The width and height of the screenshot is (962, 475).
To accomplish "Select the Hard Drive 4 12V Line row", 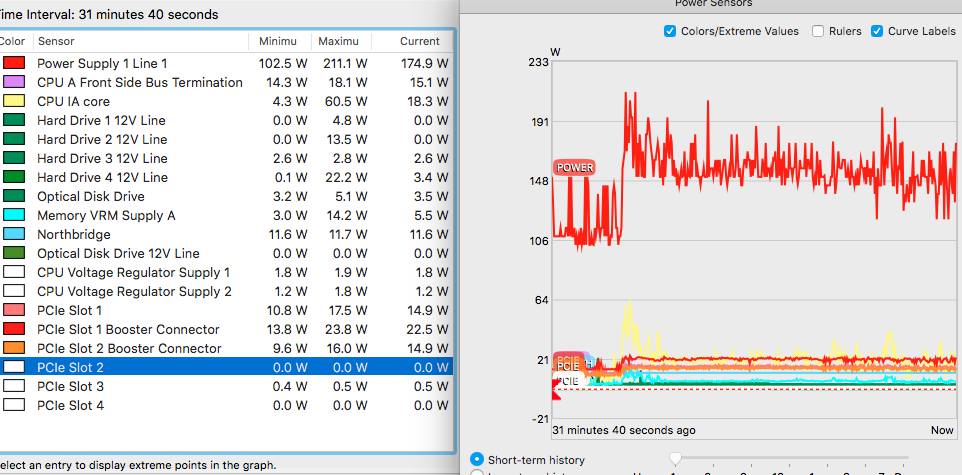I will (x=226, y=177).
